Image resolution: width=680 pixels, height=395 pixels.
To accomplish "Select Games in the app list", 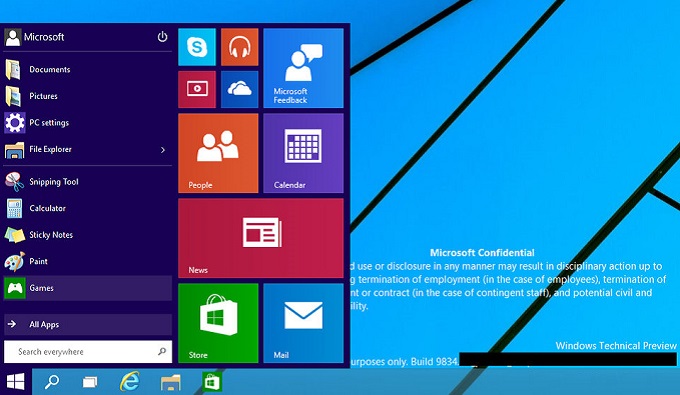I will [88, 288].
